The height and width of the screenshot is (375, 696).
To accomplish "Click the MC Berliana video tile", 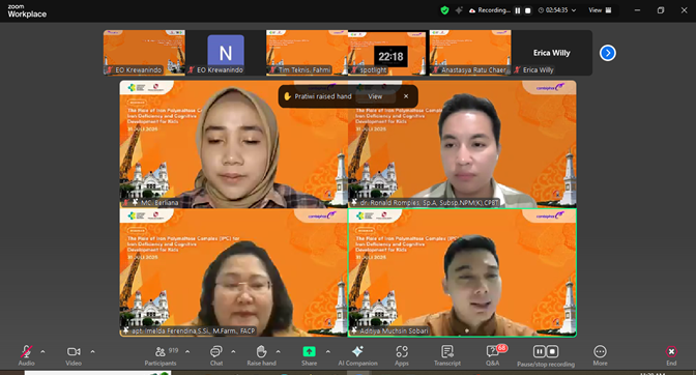I will point(233,144).
